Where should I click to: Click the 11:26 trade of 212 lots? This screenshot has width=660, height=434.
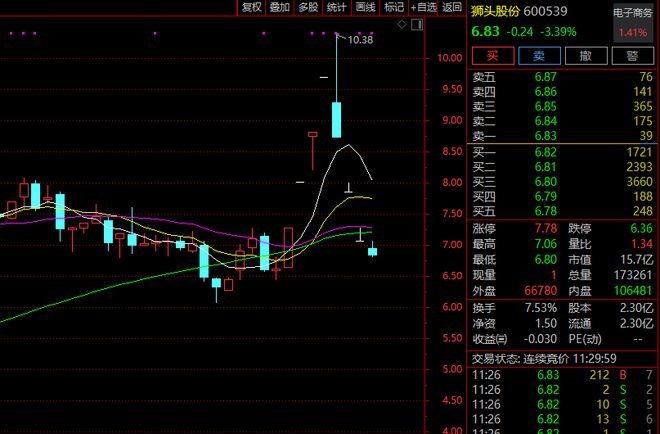pos(562,375)
